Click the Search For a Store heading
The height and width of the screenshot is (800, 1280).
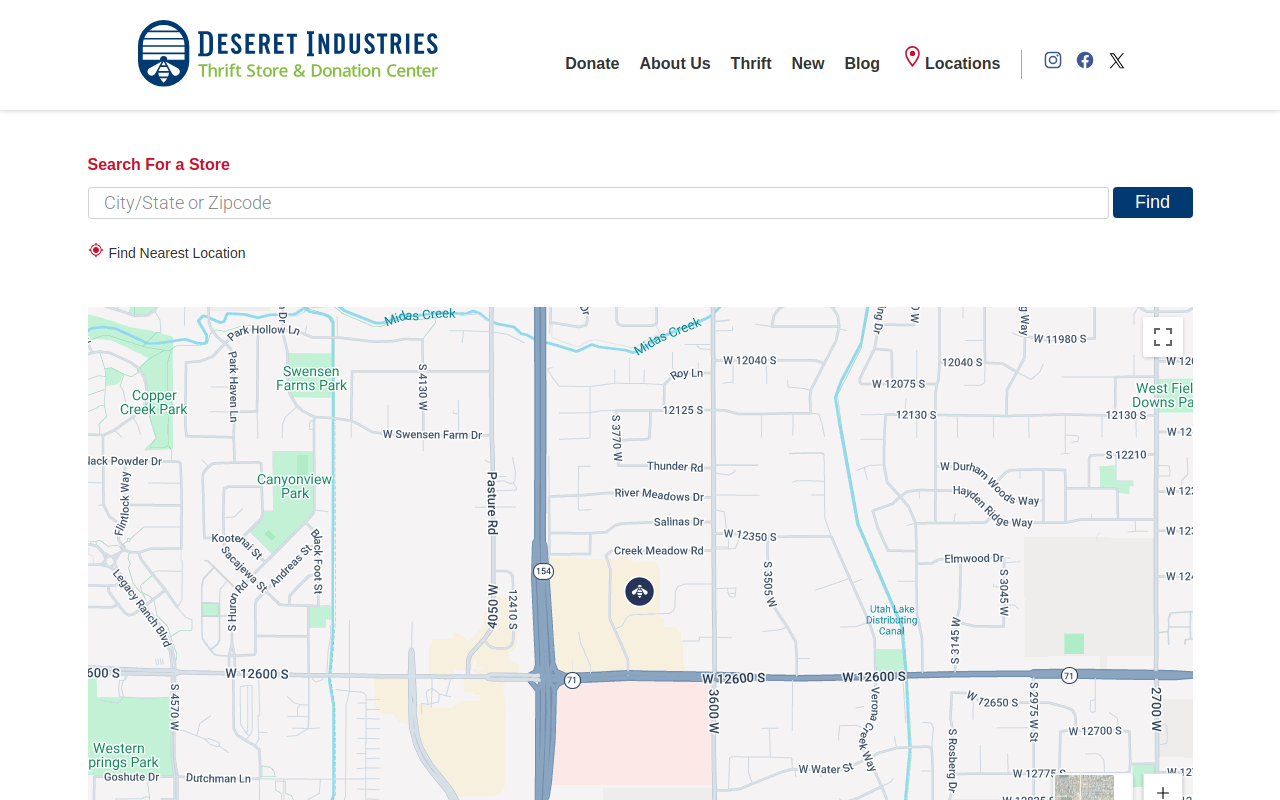pos(158,164)
